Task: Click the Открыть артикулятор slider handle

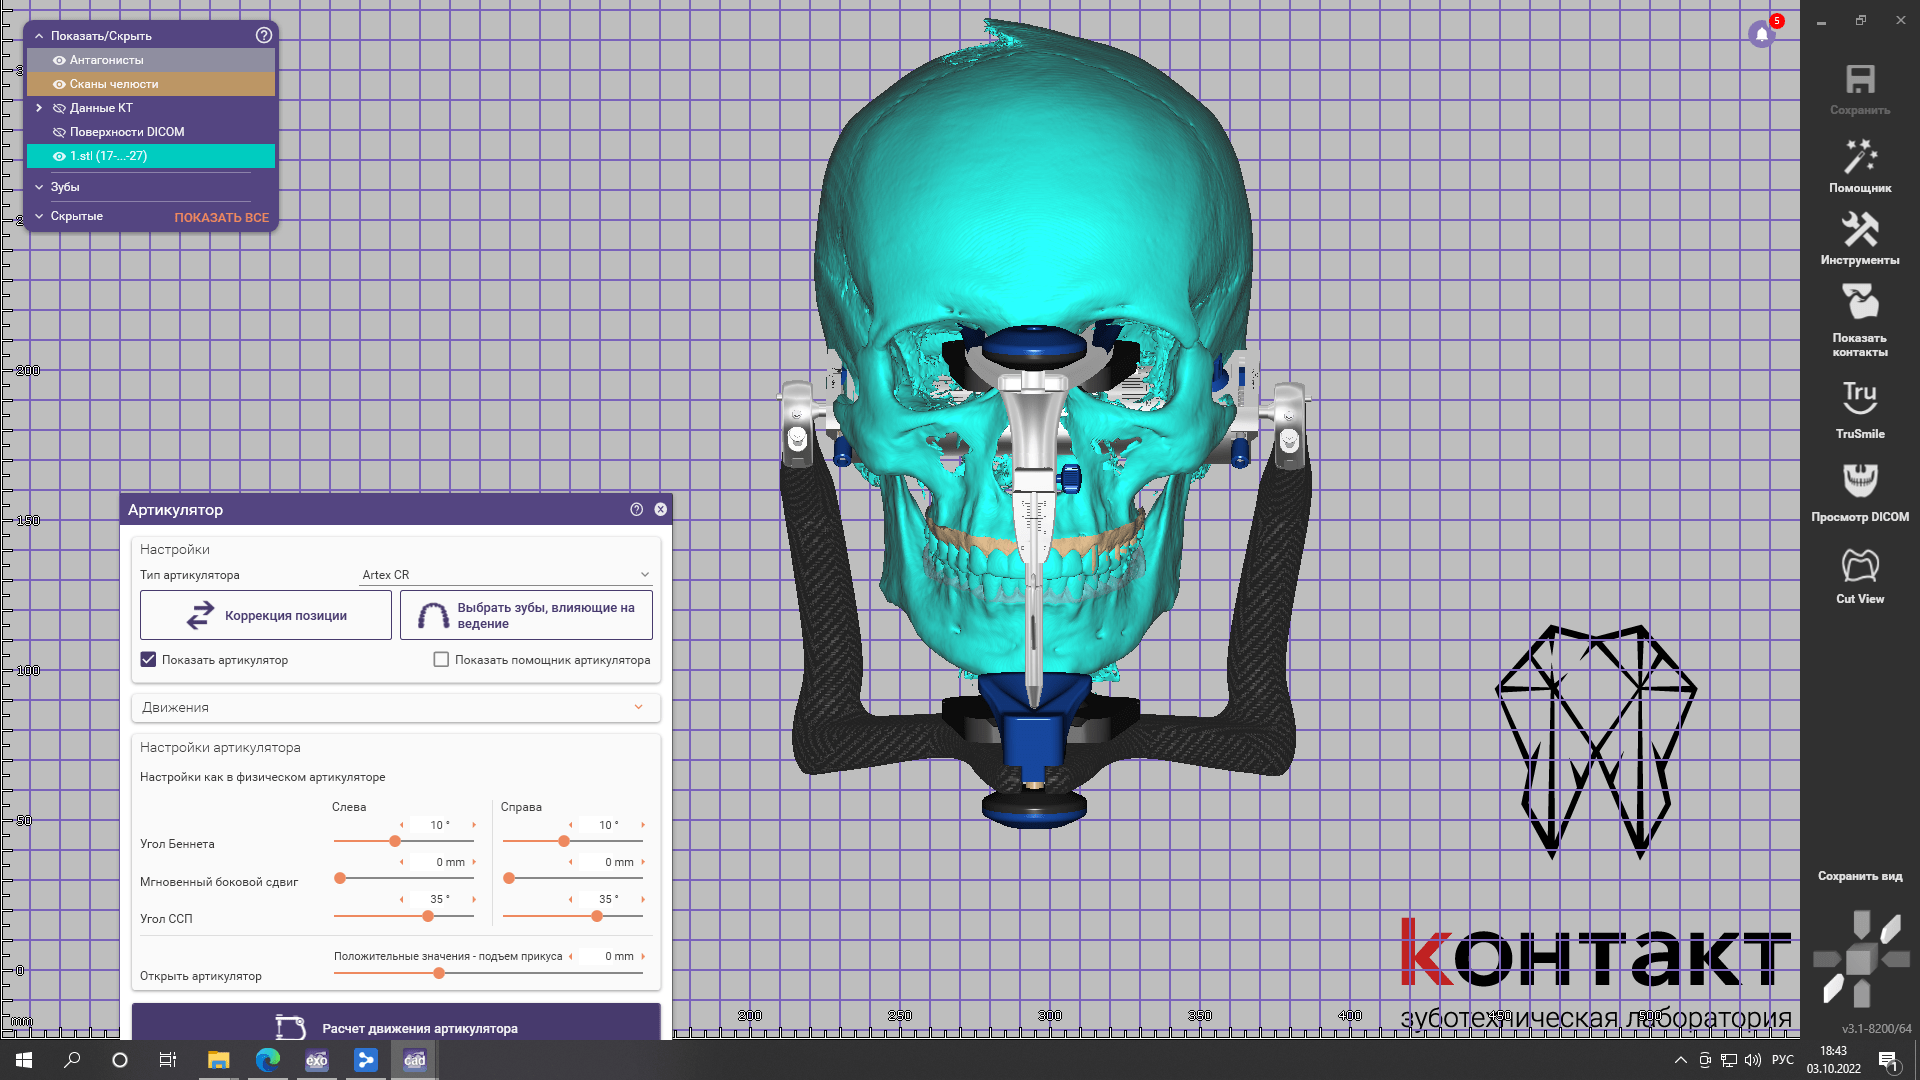Action: [439, 973]
